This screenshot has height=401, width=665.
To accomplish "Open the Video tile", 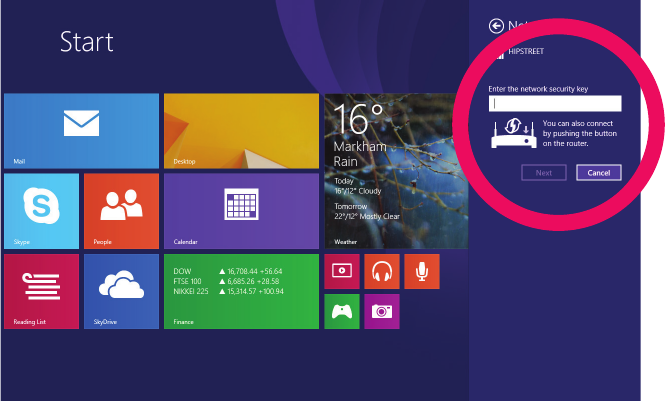I will click(x=342, y=271).
